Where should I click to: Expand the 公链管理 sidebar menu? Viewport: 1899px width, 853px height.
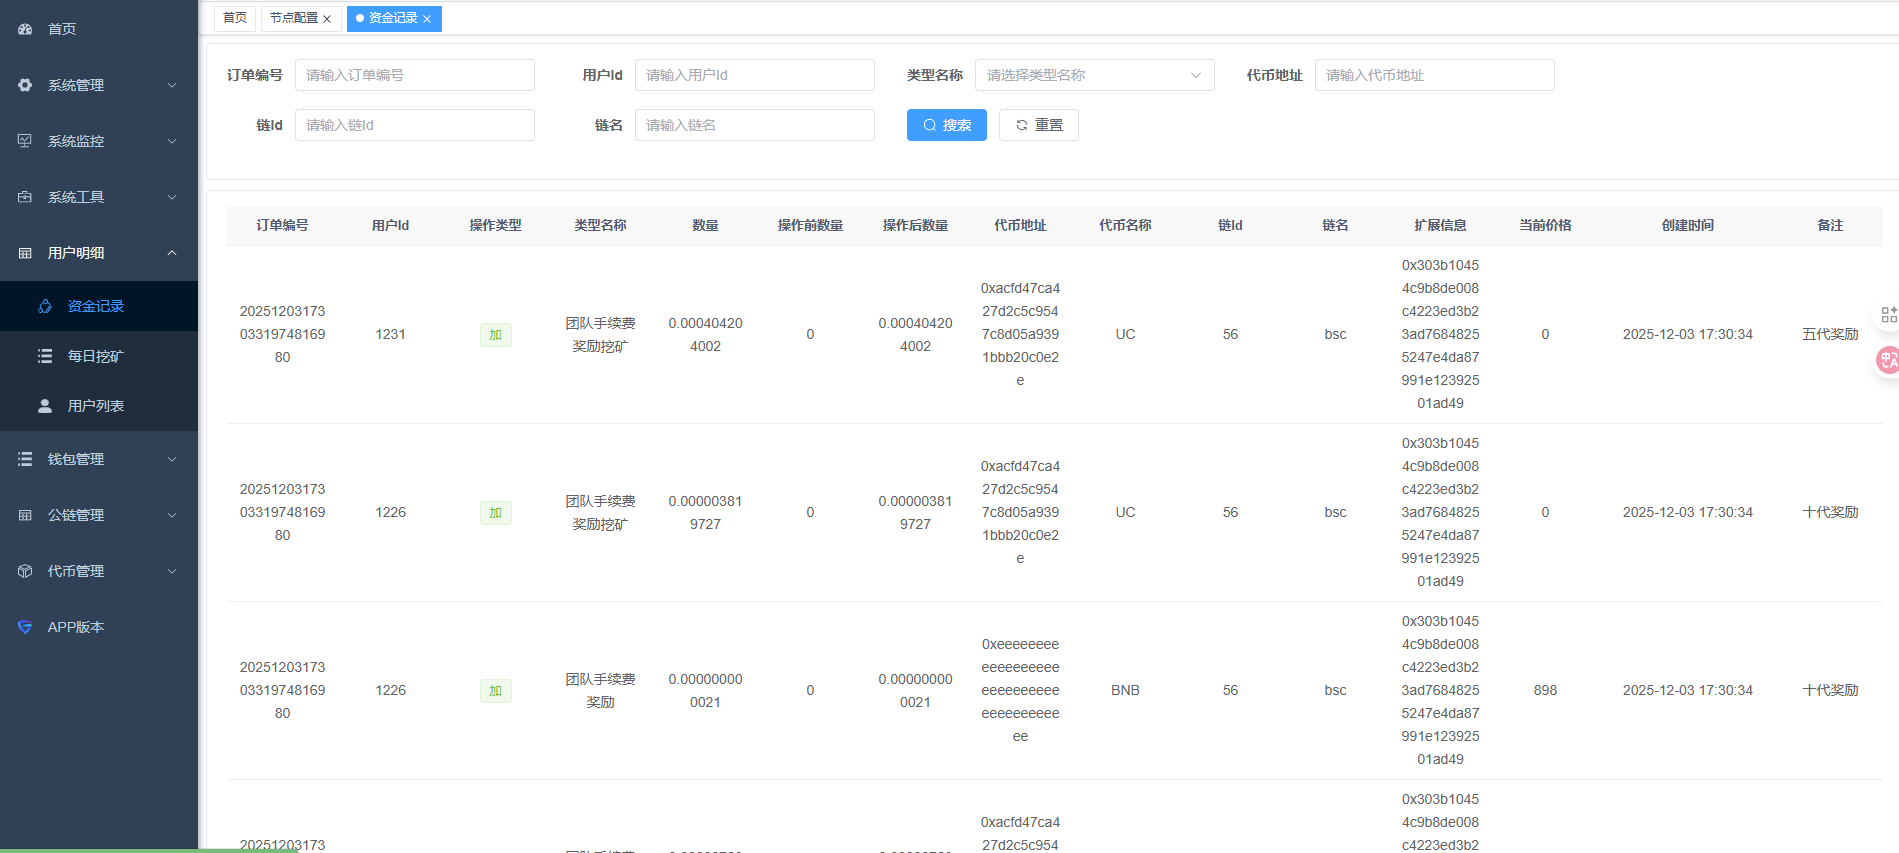point(99,515)
